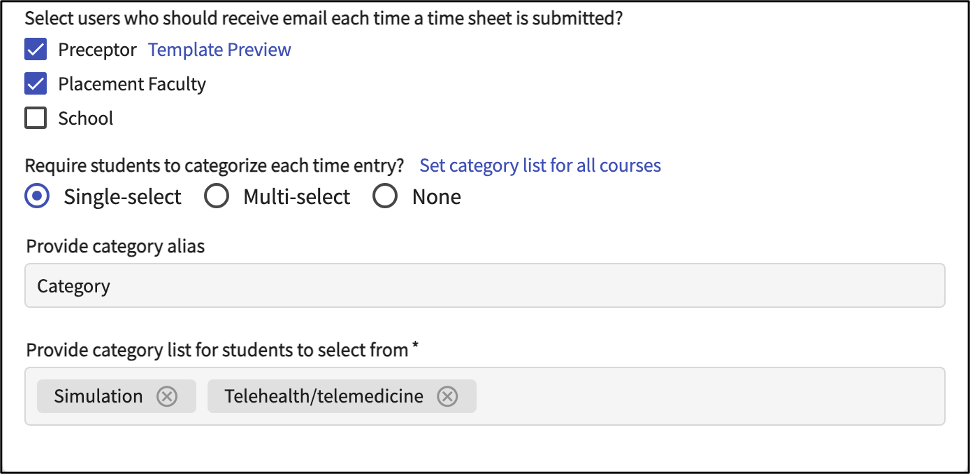Click the School label text
The image size is (970, 474).
coord(85,118)
